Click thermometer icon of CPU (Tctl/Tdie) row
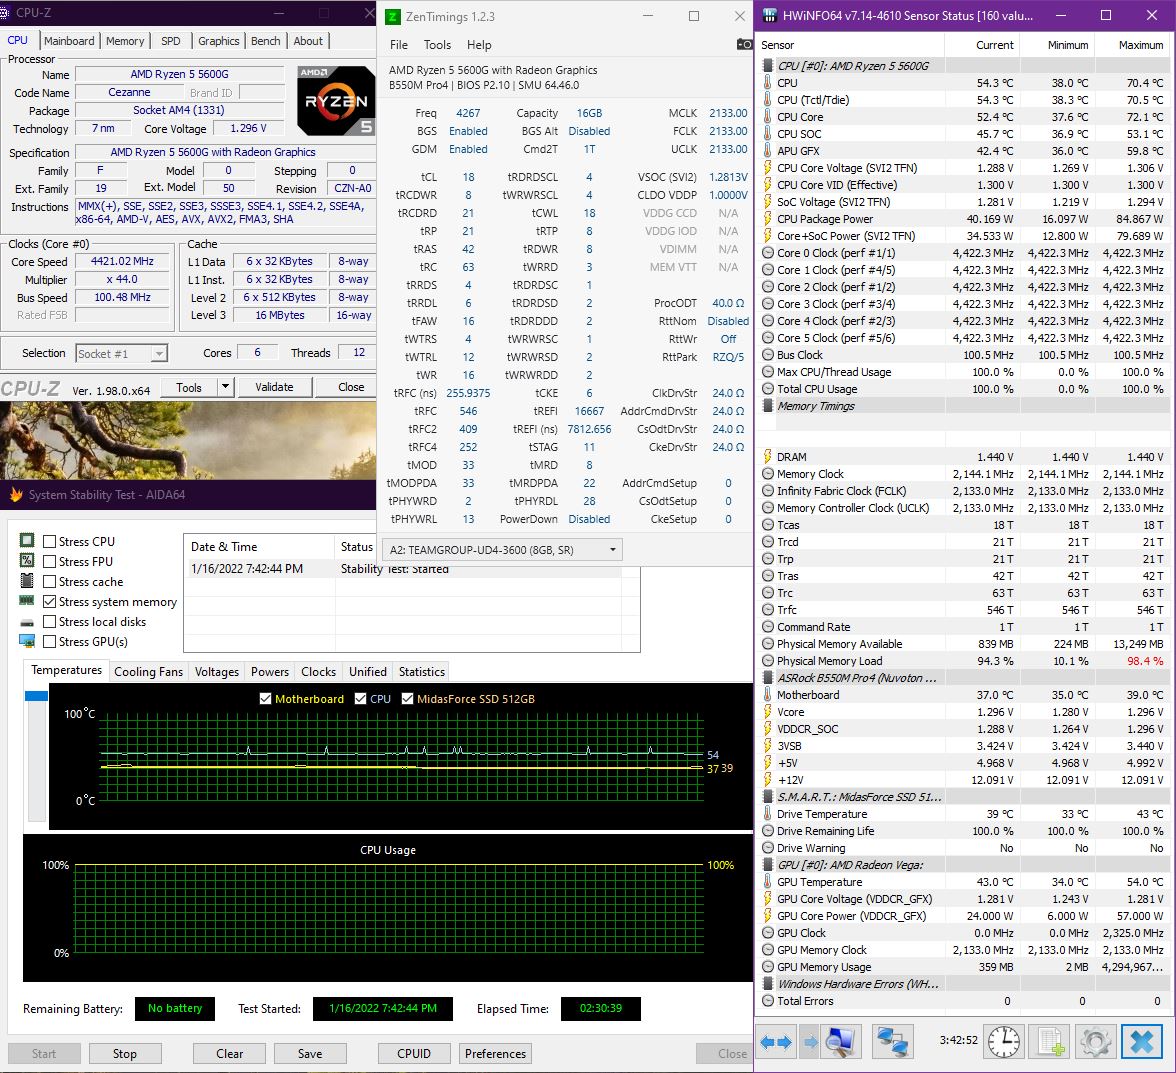 click(x=767, y=99)
